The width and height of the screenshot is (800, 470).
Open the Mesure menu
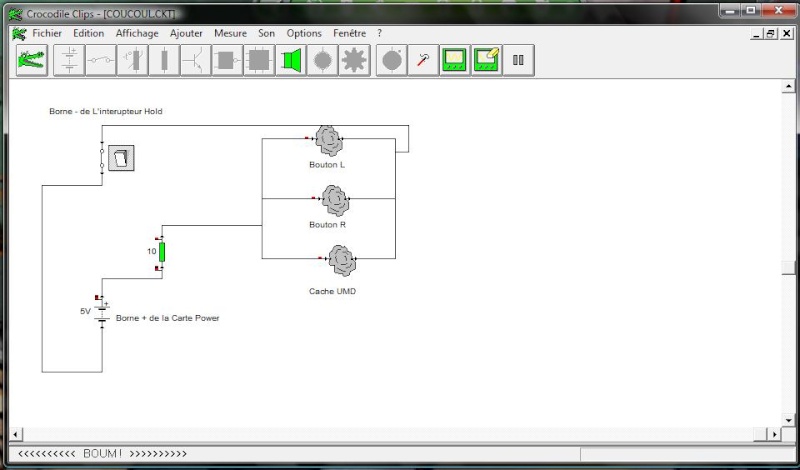click(x=230, y=33)
